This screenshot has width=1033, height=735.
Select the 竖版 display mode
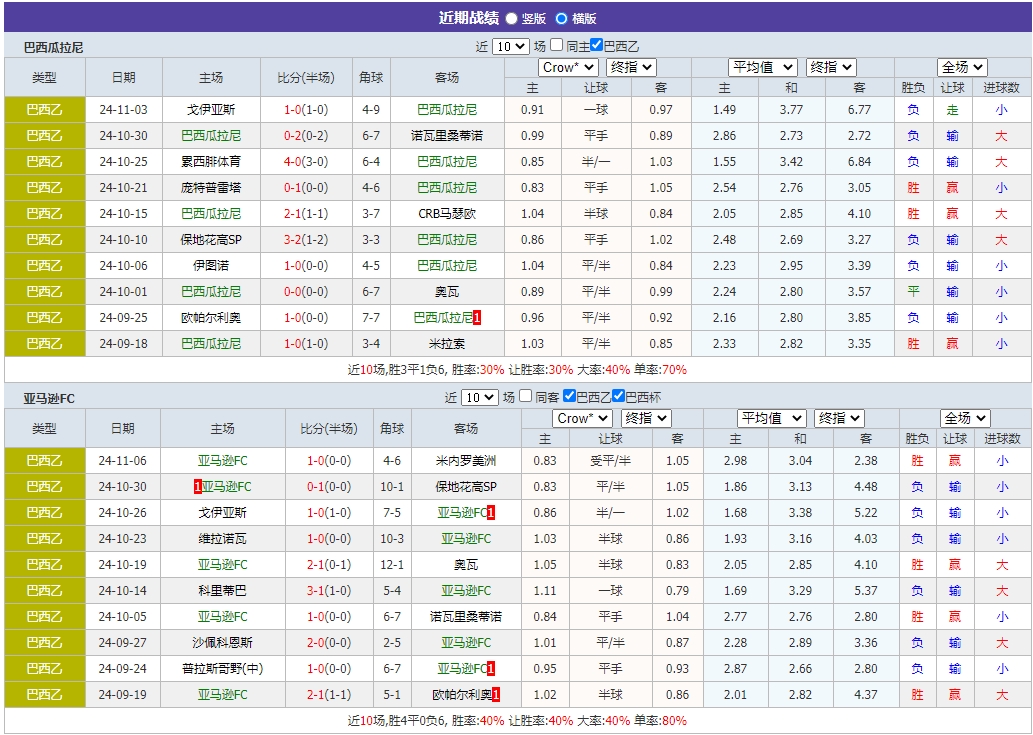(512, 17)
